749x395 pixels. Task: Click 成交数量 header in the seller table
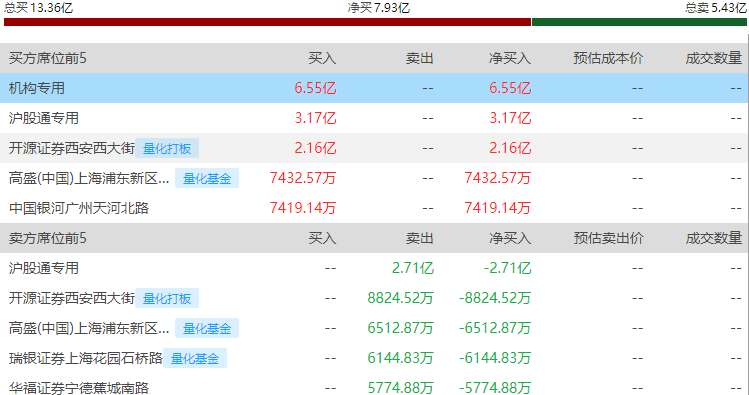[x=714, y=238]
